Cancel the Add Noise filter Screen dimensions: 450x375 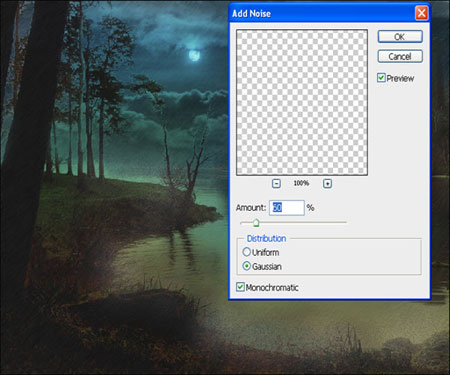[400, 56]
